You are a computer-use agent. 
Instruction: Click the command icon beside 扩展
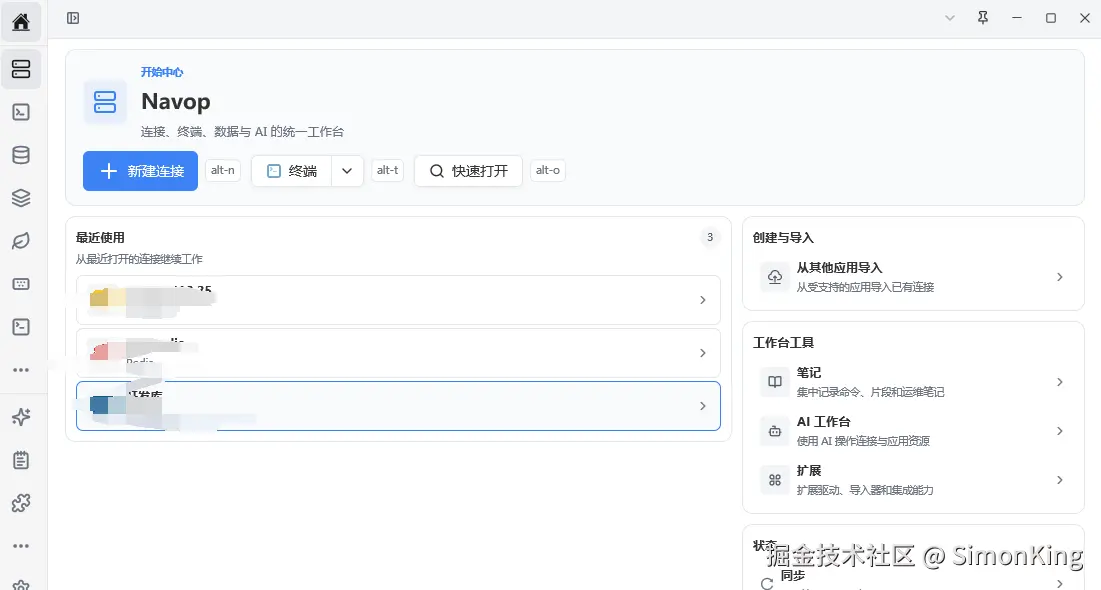[775, 480]
